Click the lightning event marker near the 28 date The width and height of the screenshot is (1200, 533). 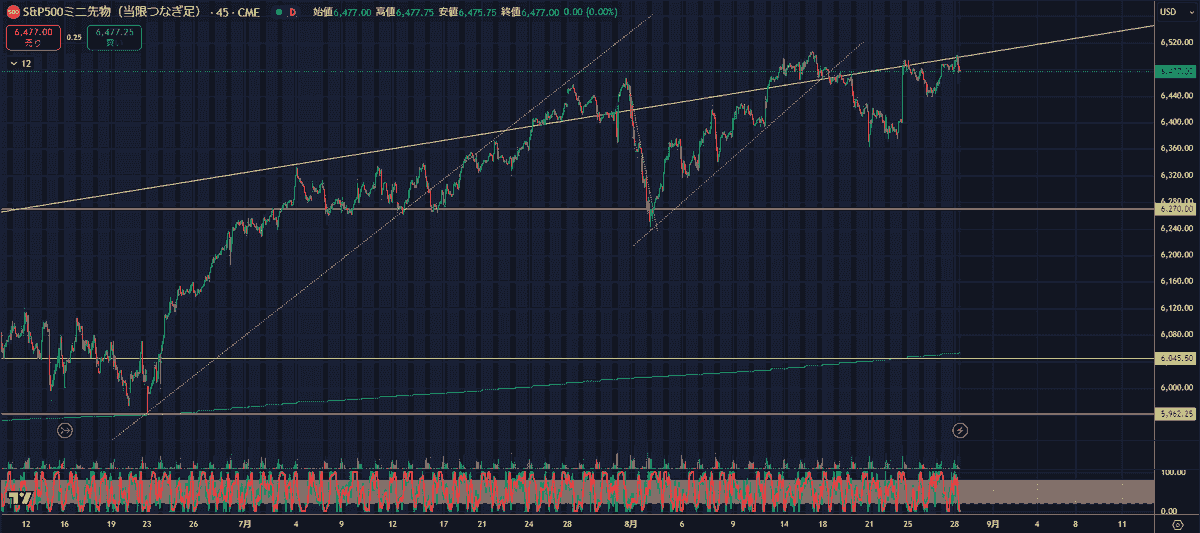pyautogui.click(x=960, y=430)
